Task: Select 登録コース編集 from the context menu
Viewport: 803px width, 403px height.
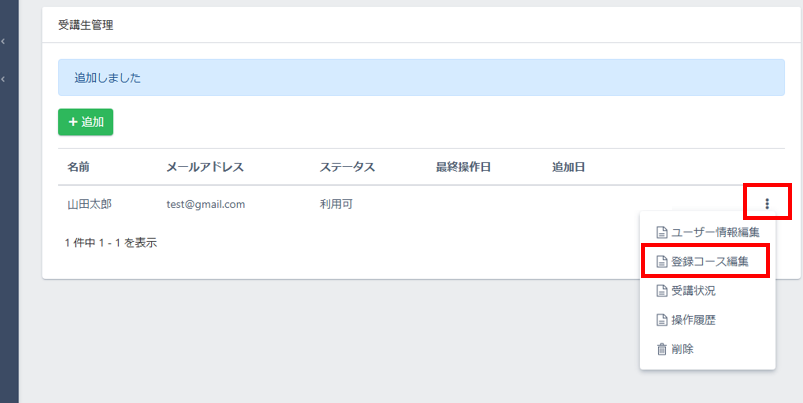Action: (707, 262)
